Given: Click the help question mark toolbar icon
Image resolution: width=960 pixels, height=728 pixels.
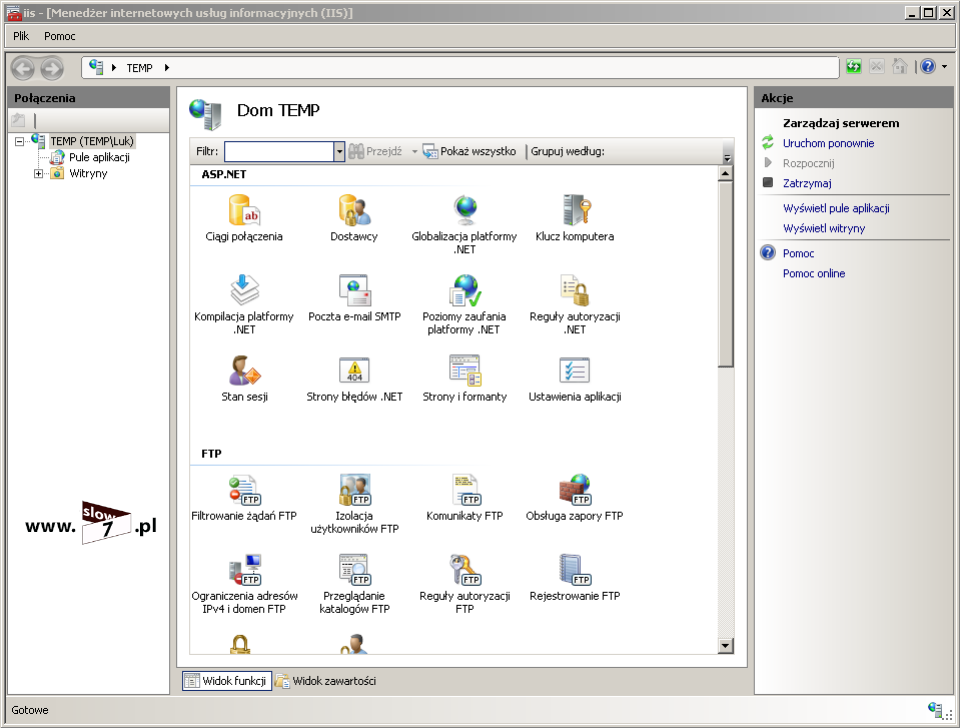Looking at the screenshot, I should [928, 66].
